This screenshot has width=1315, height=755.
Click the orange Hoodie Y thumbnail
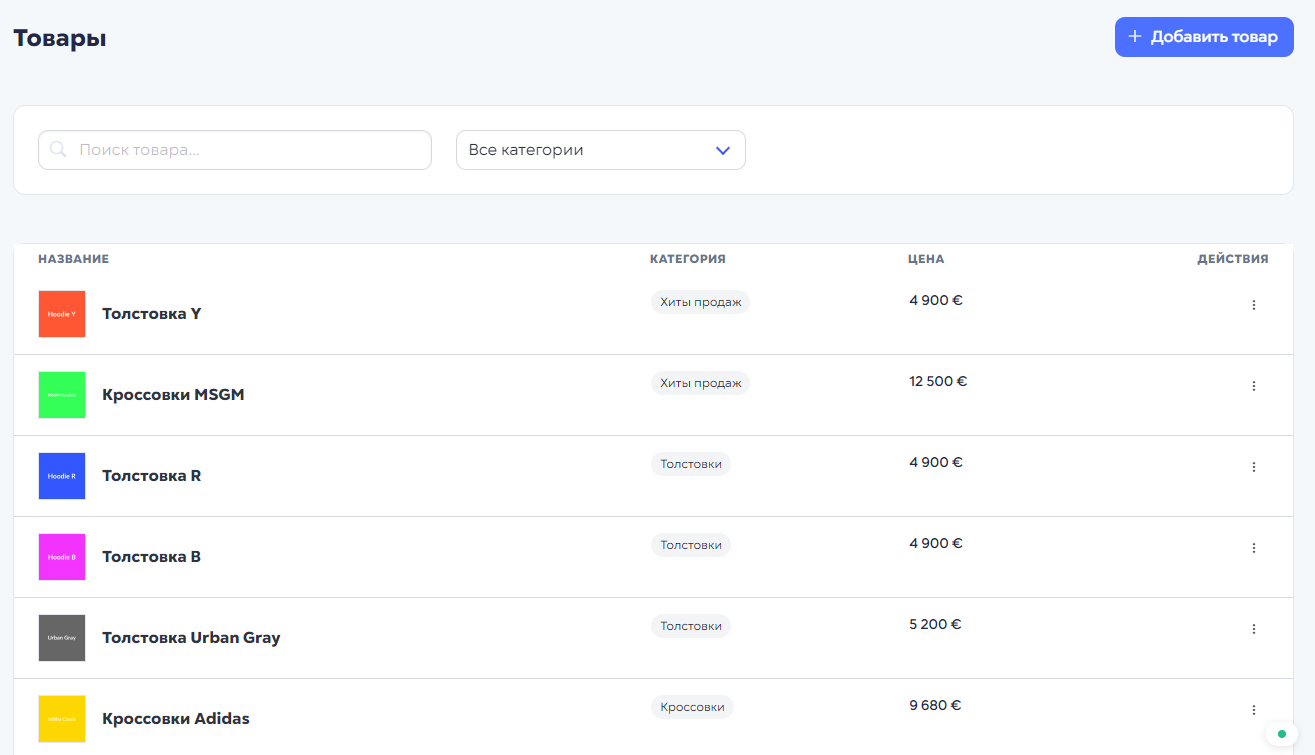pos(62,314)
